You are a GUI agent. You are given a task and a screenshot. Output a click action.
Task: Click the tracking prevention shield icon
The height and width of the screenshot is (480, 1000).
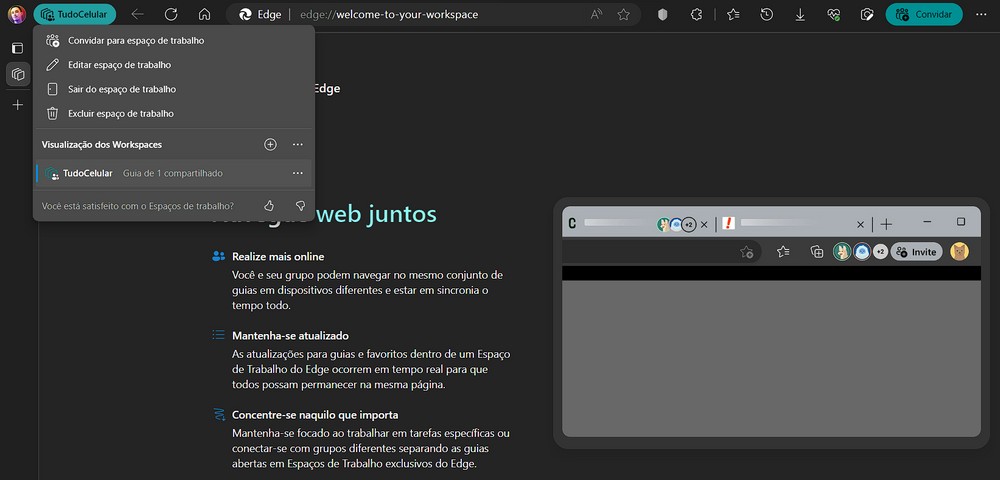(663, 15)
